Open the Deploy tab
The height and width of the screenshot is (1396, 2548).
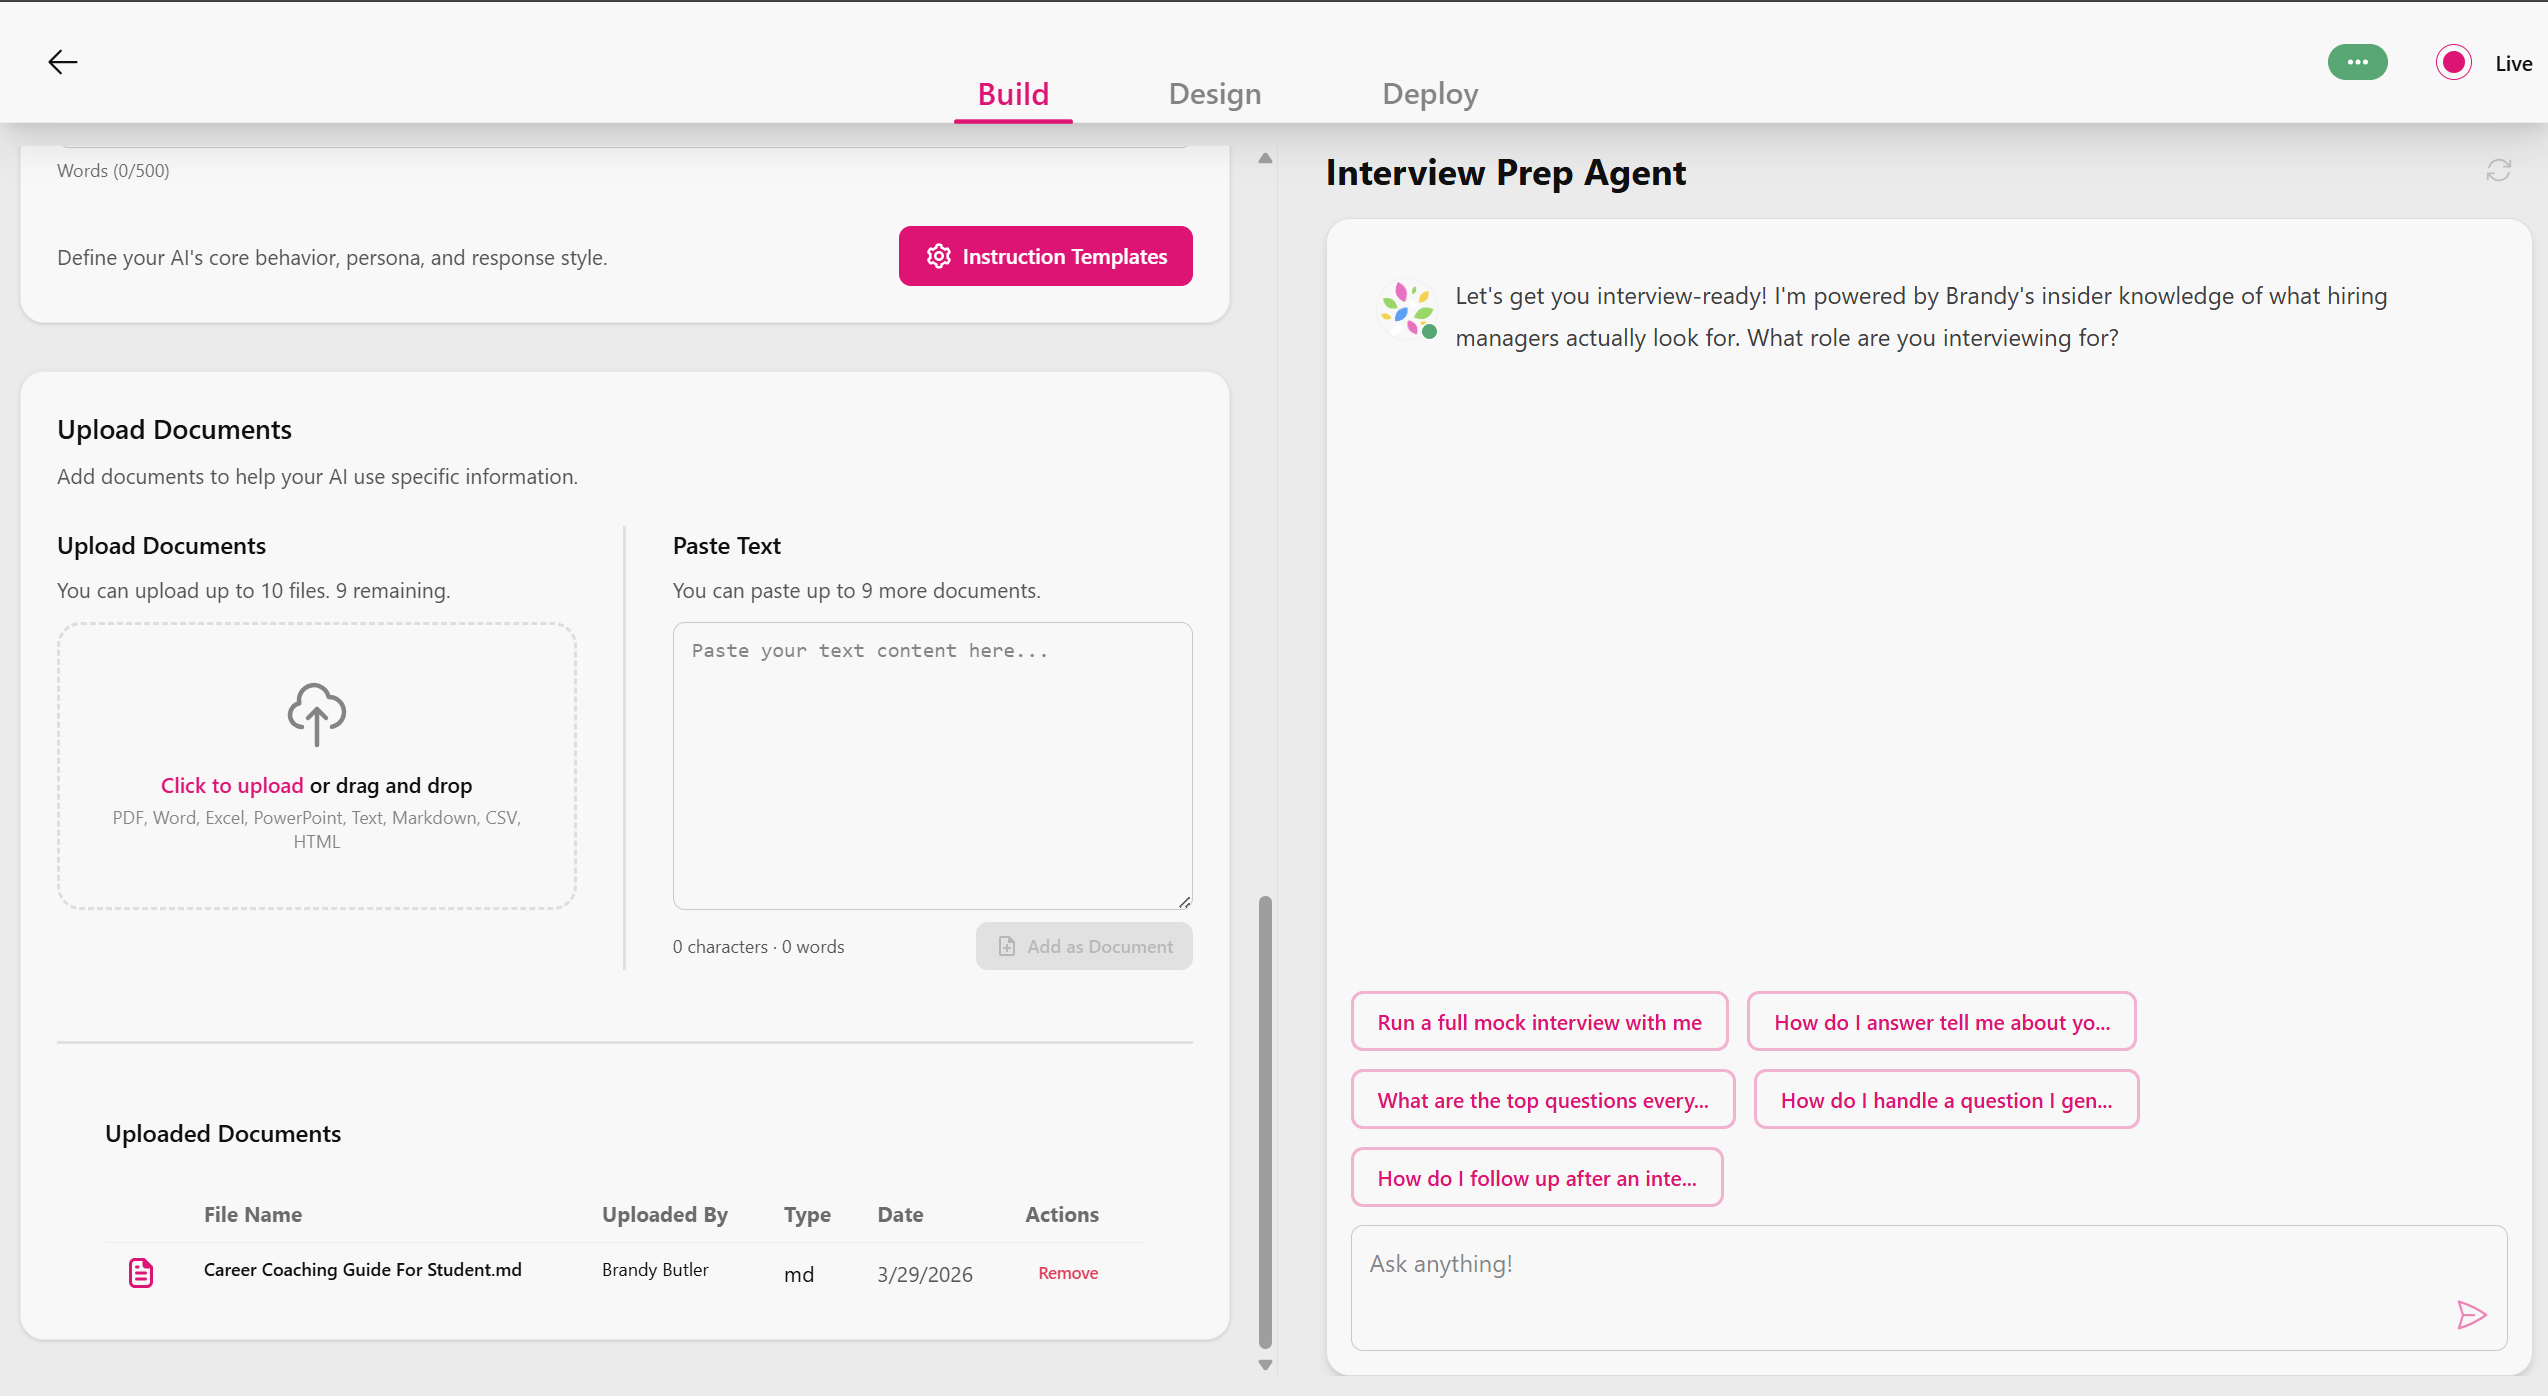coord(1429,93)
